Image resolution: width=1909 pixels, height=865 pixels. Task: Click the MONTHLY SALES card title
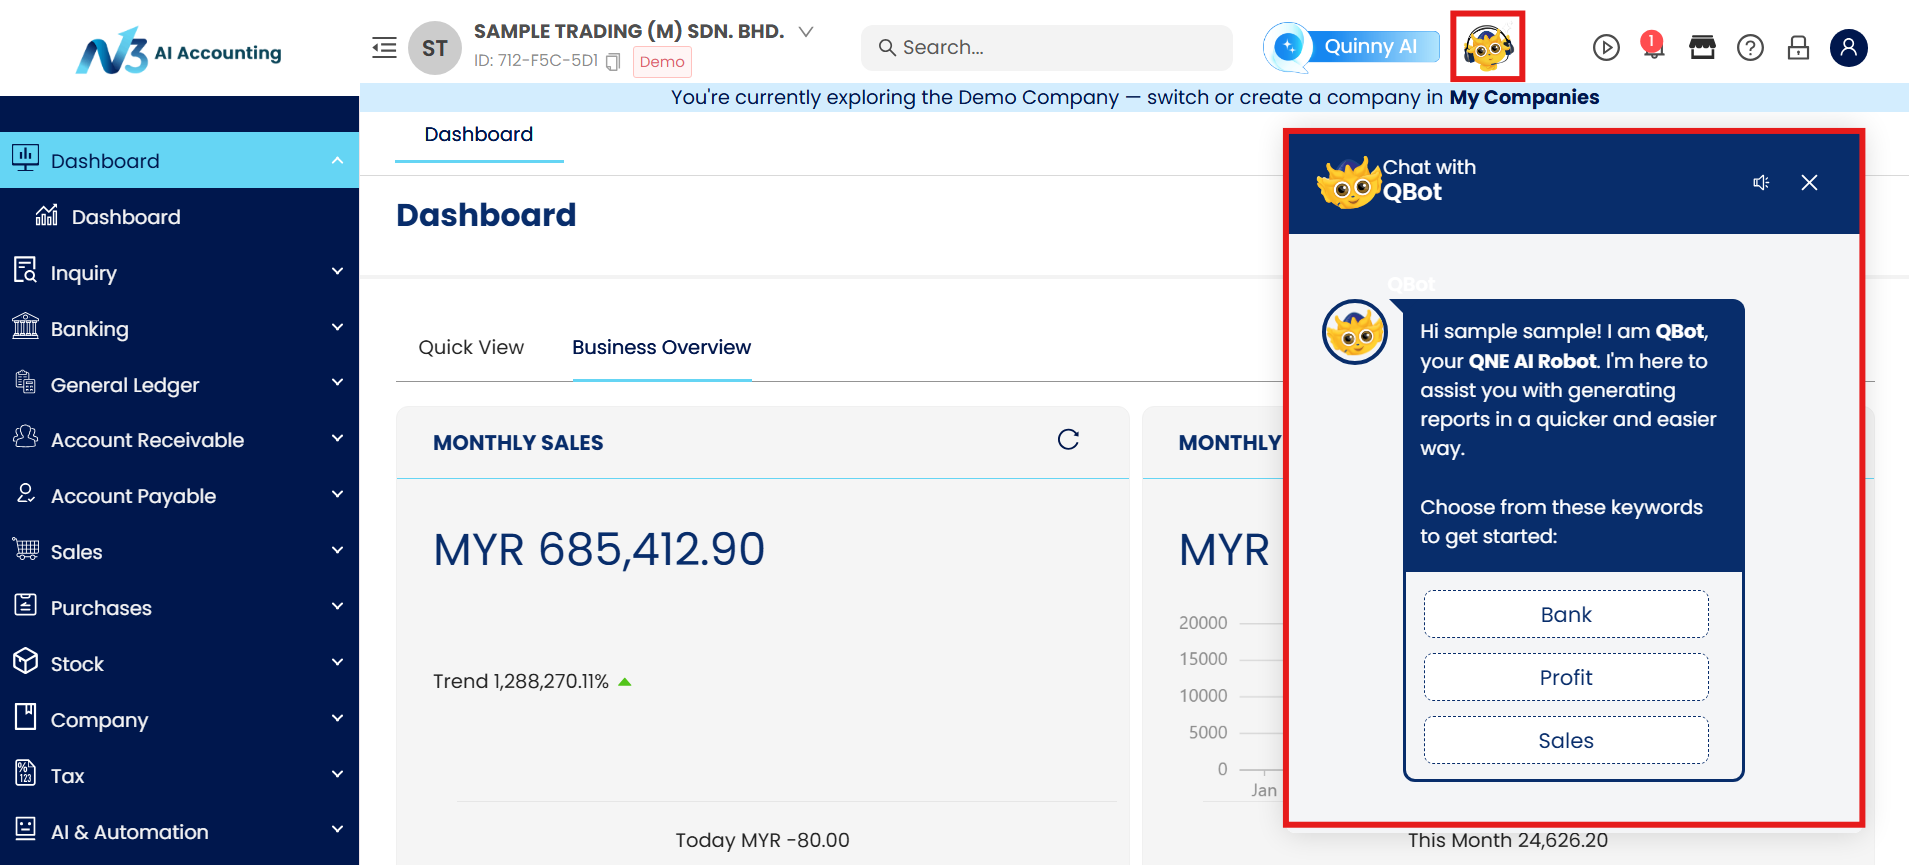[x=518, y=443]
